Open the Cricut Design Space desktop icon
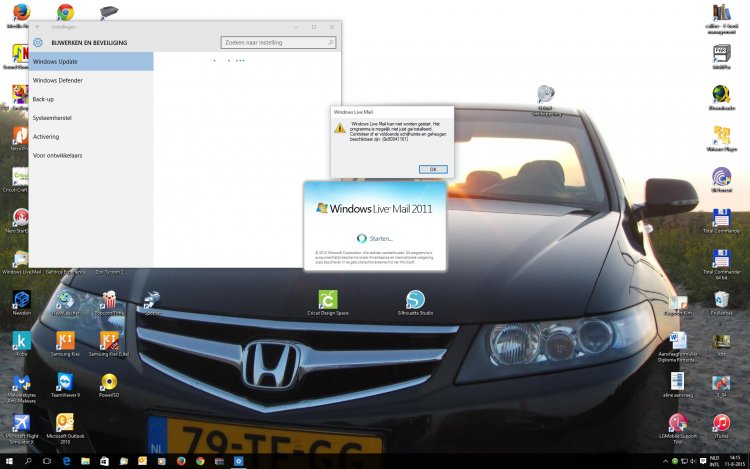Screen dimensions: 750x469 tap(327, 300)
